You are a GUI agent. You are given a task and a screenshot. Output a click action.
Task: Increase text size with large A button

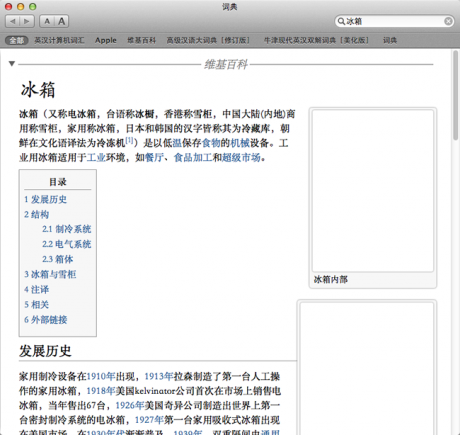(62, 21)
